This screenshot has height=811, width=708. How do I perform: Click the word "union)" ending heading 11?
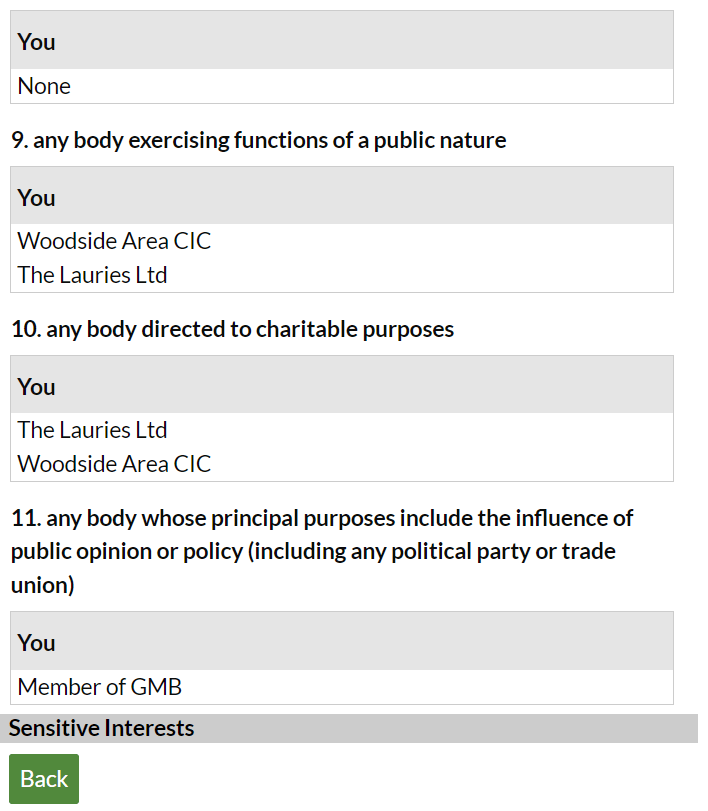pyautogui.click(x=43, y=585)
